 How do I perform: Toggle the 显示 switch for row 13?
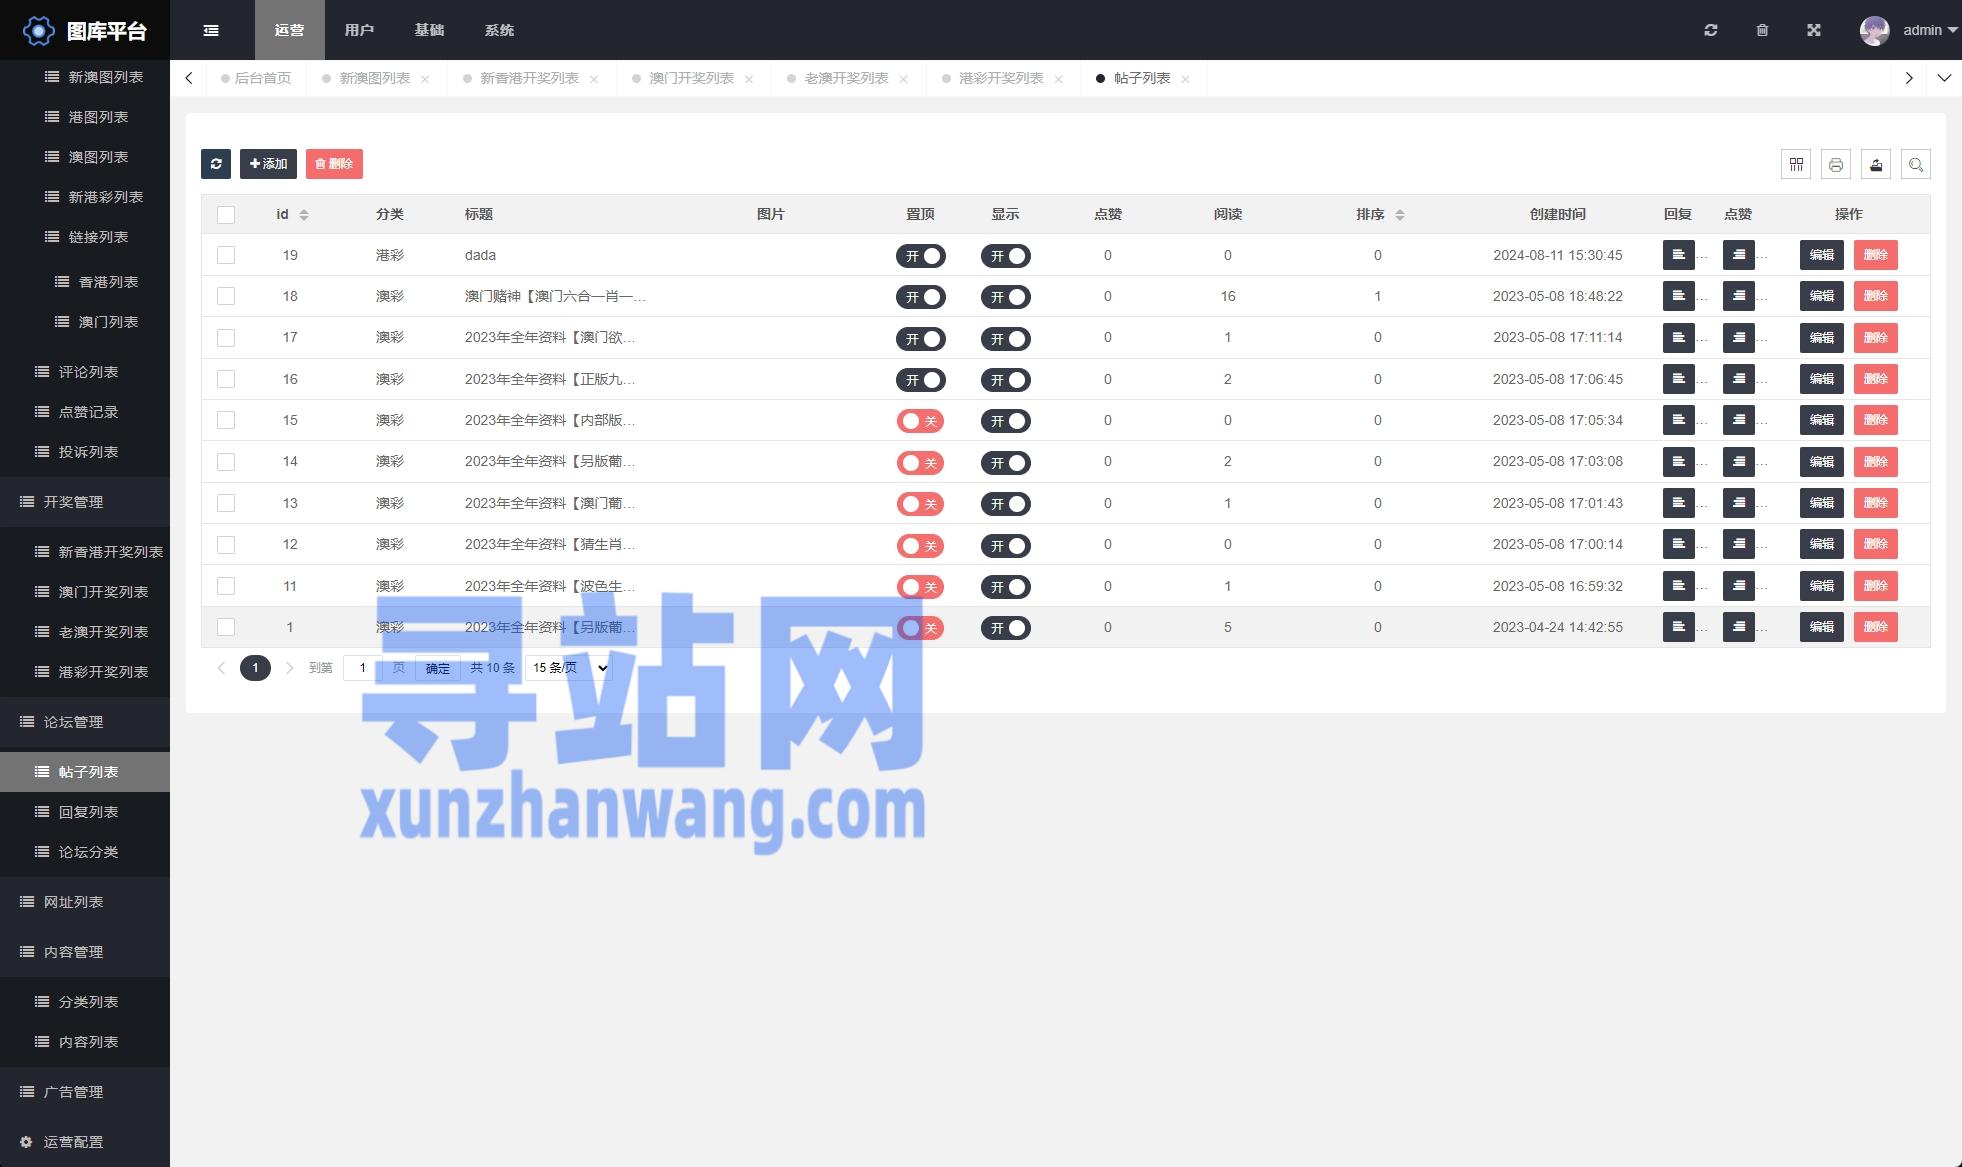click(x=1005, y=504)
